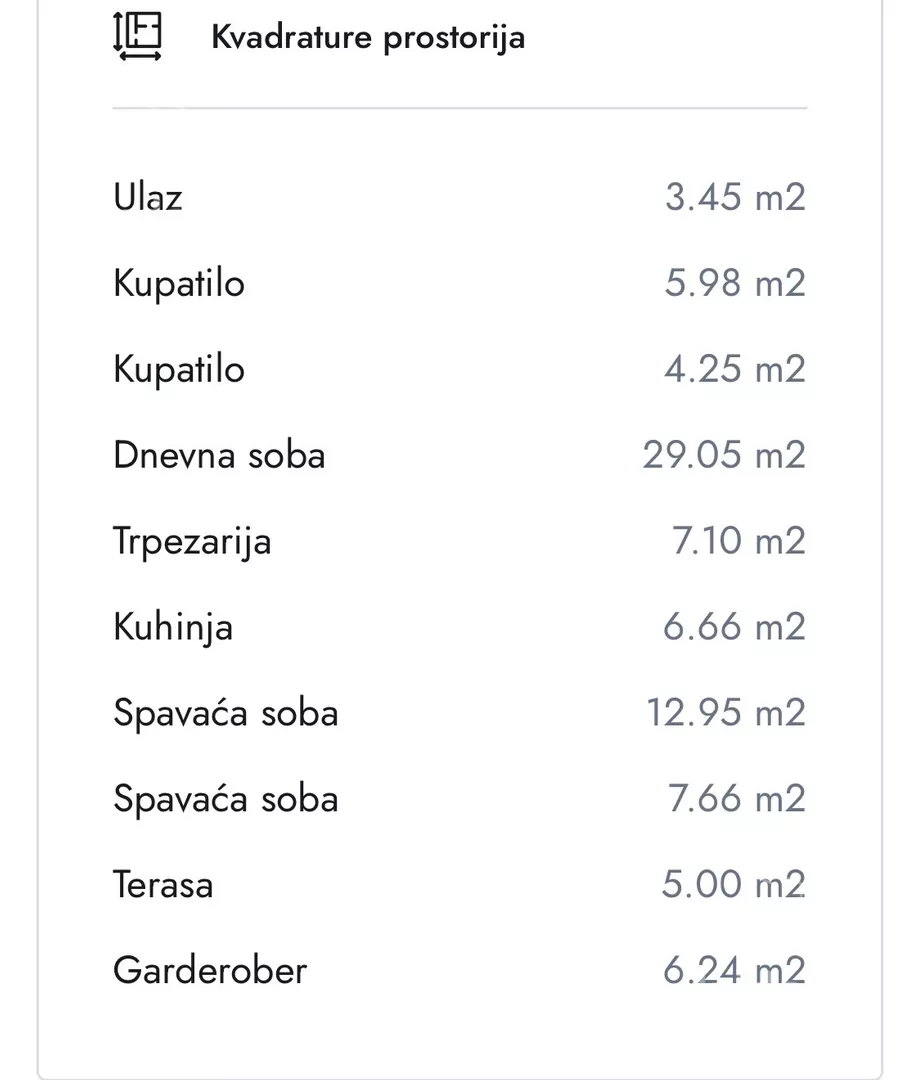Click the Garderober label
The image size is (920, 1080).
pos(210,971)
